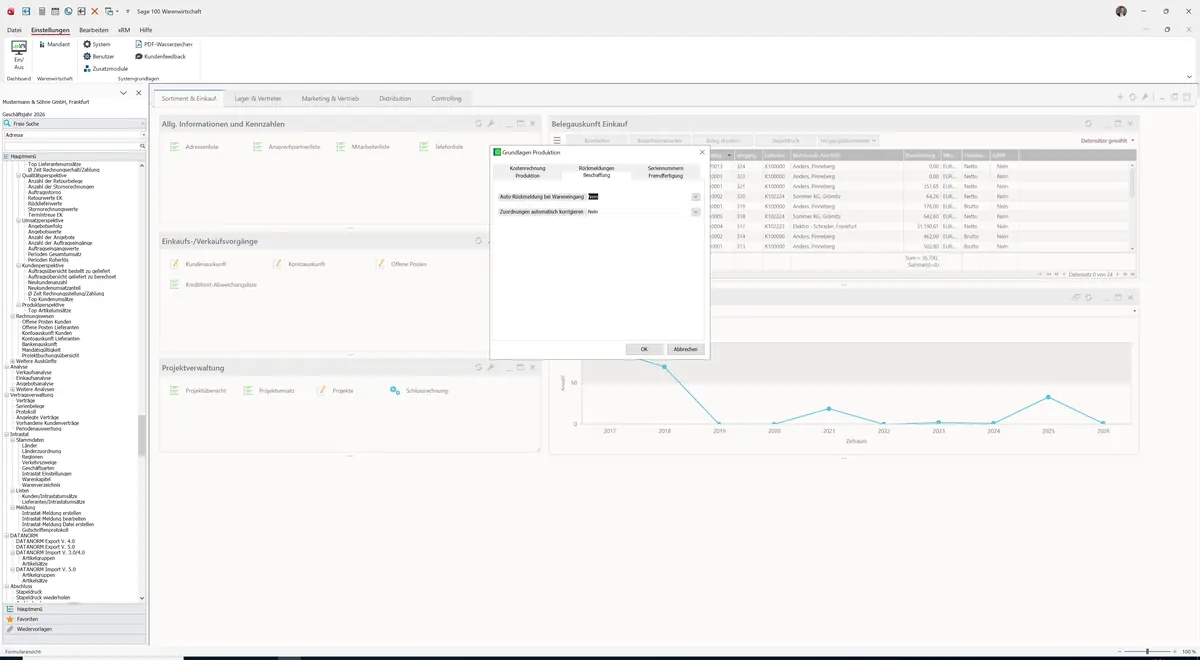Open Projektumsatz shortcut
This screenshot has height=660, width=1200.
point(269,391)
